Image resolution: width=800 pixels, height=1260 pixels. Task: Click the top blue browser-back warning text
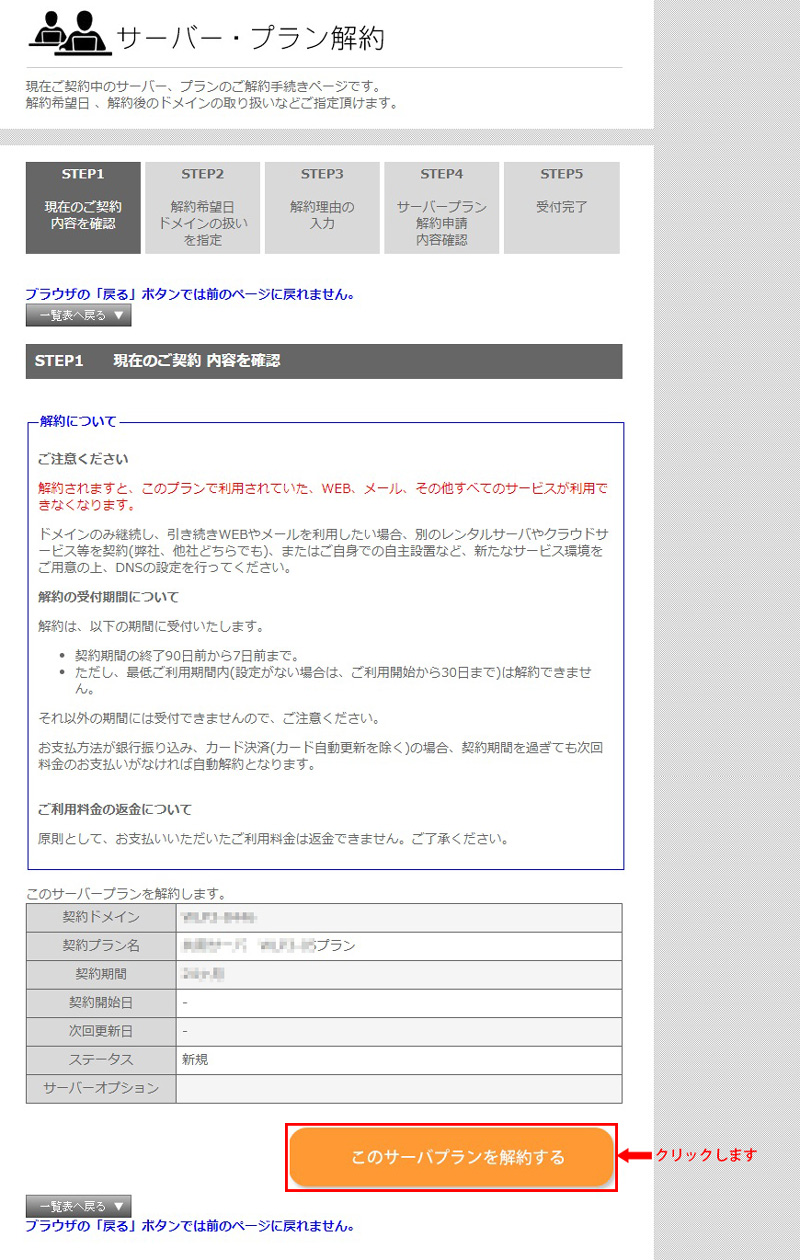[x=190, y=294]
